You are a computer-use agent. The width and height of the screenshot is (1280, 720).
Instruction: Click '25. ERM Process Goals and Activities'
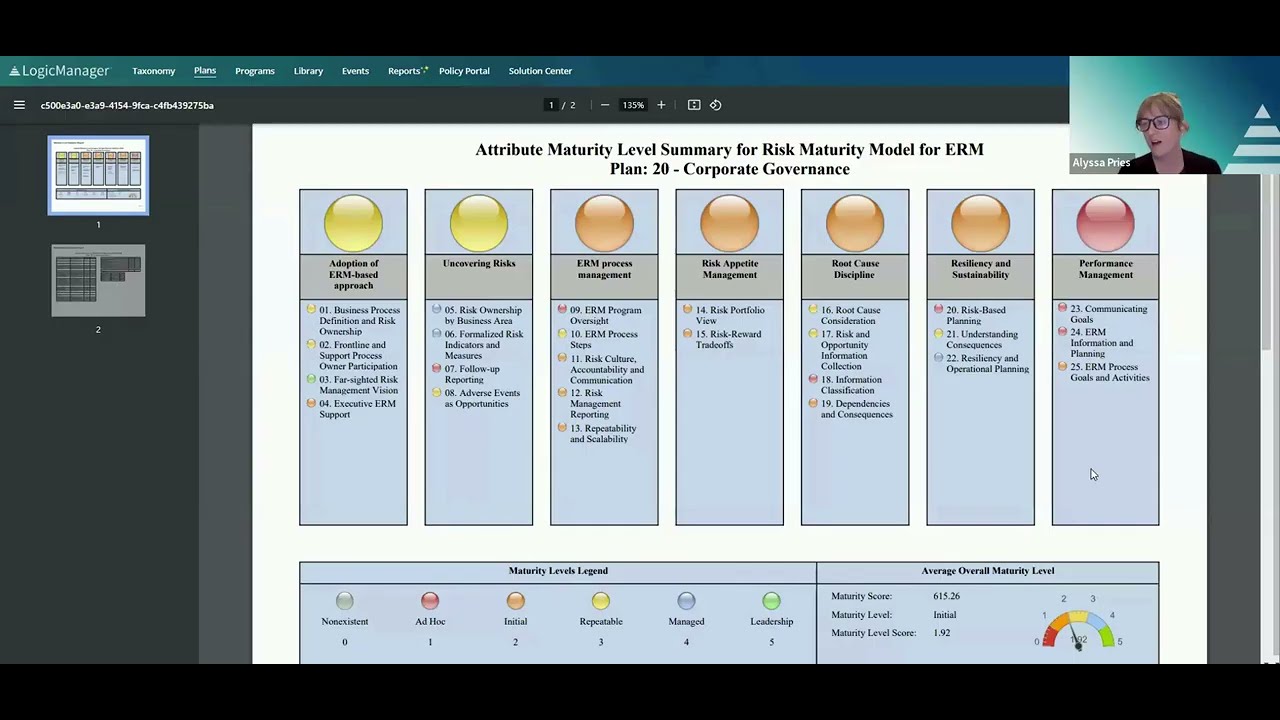click(1110, 372)
